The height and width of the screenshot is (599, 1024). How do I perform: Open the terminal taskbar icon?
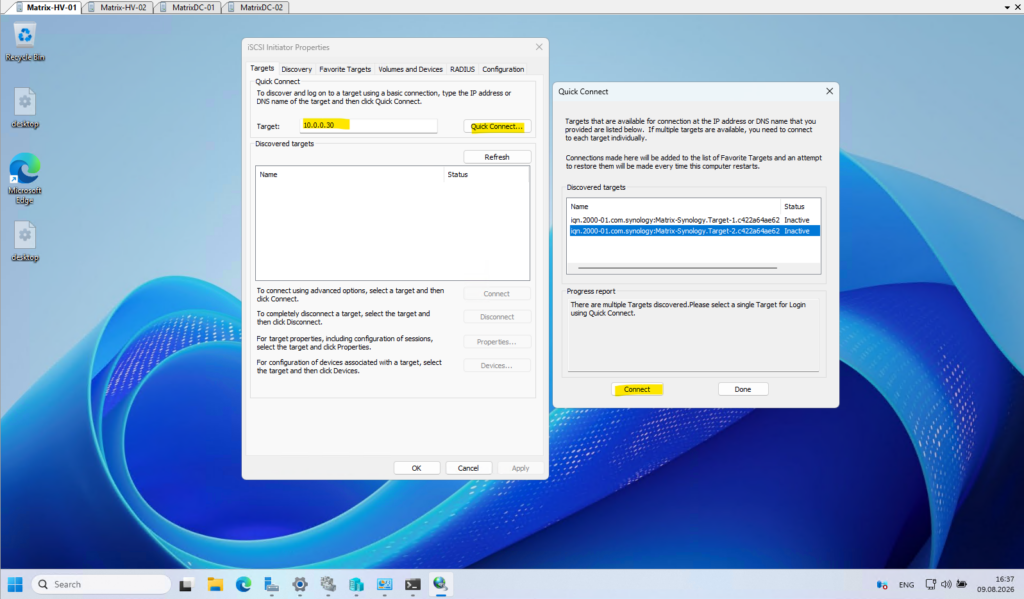(x=412, y=585)
